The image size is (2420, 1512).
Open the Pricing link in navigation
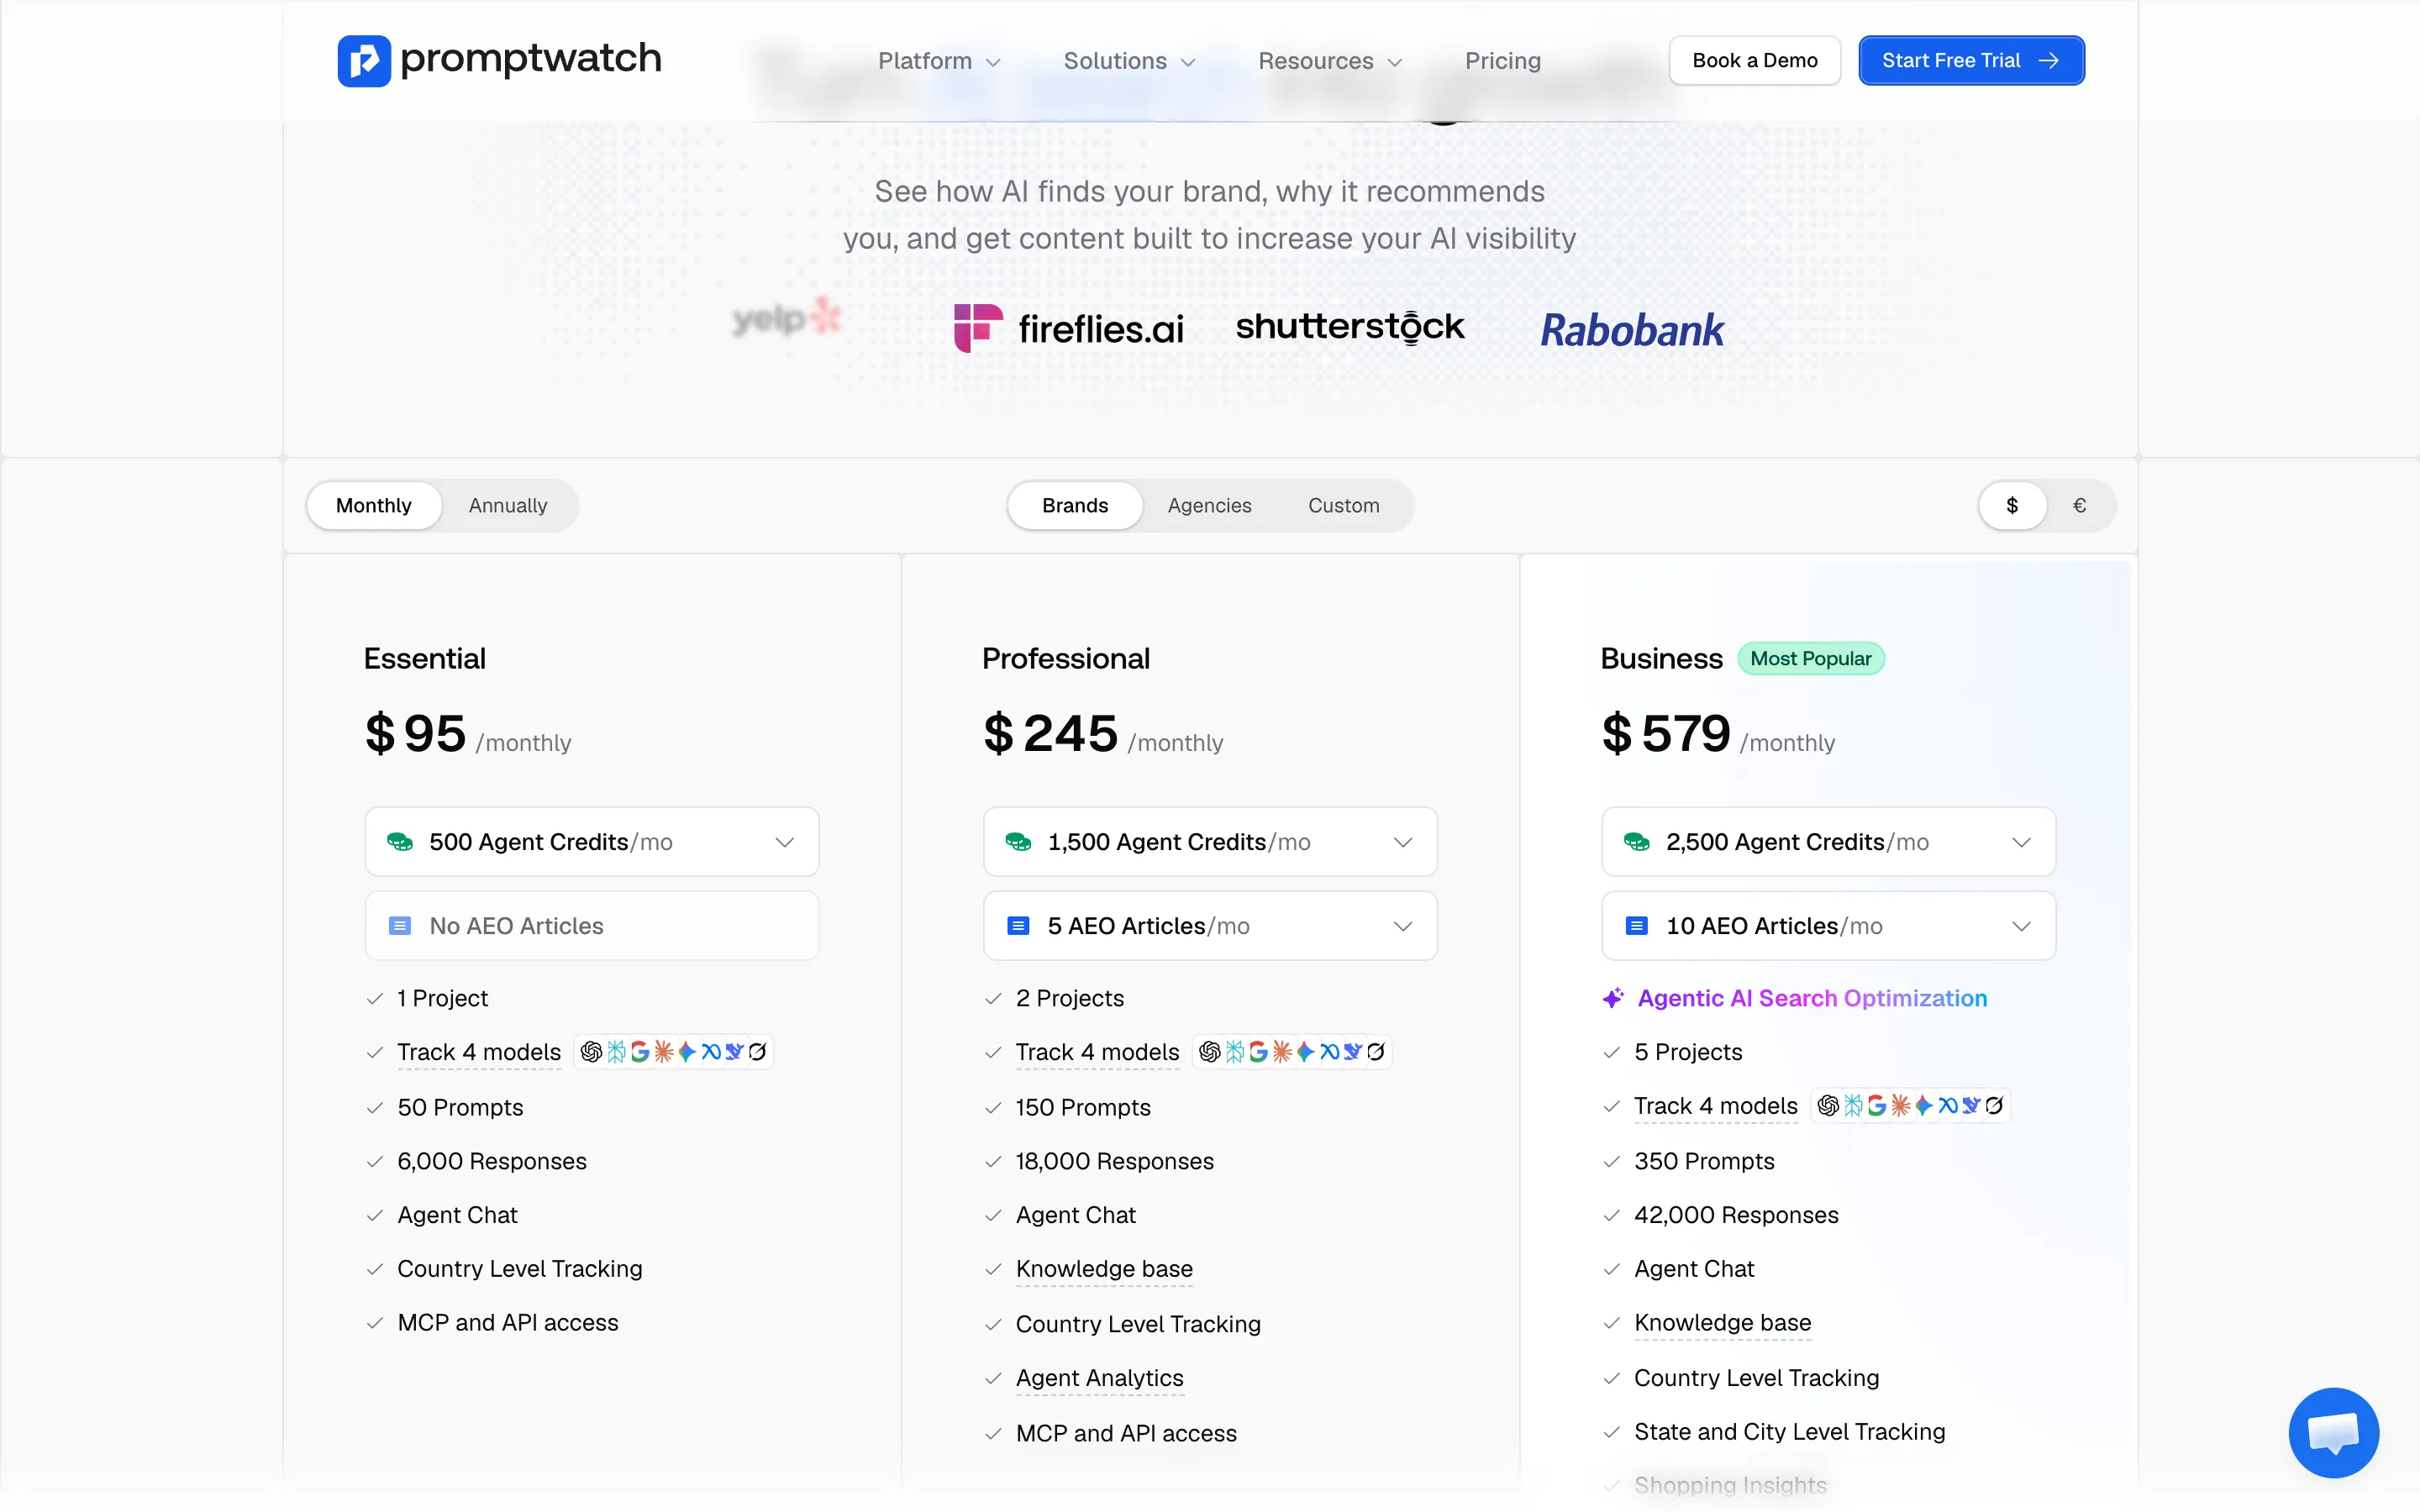[x=1502, y=61]
